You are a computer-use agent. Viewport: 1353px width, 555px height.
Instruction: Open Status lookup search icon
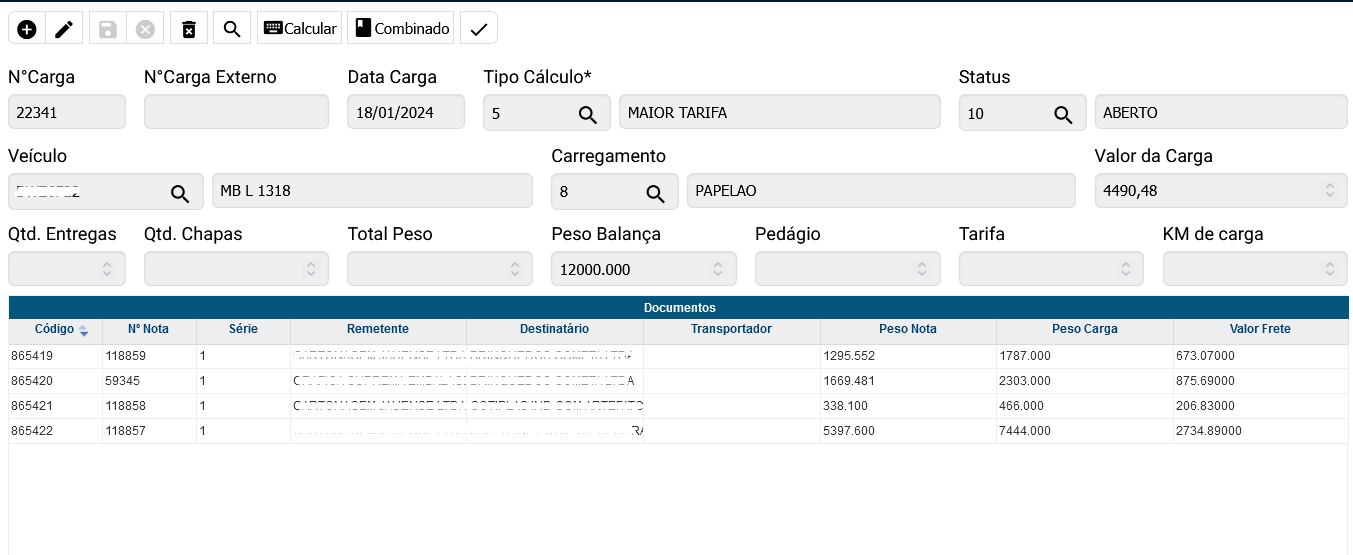tap(1063, 114)
